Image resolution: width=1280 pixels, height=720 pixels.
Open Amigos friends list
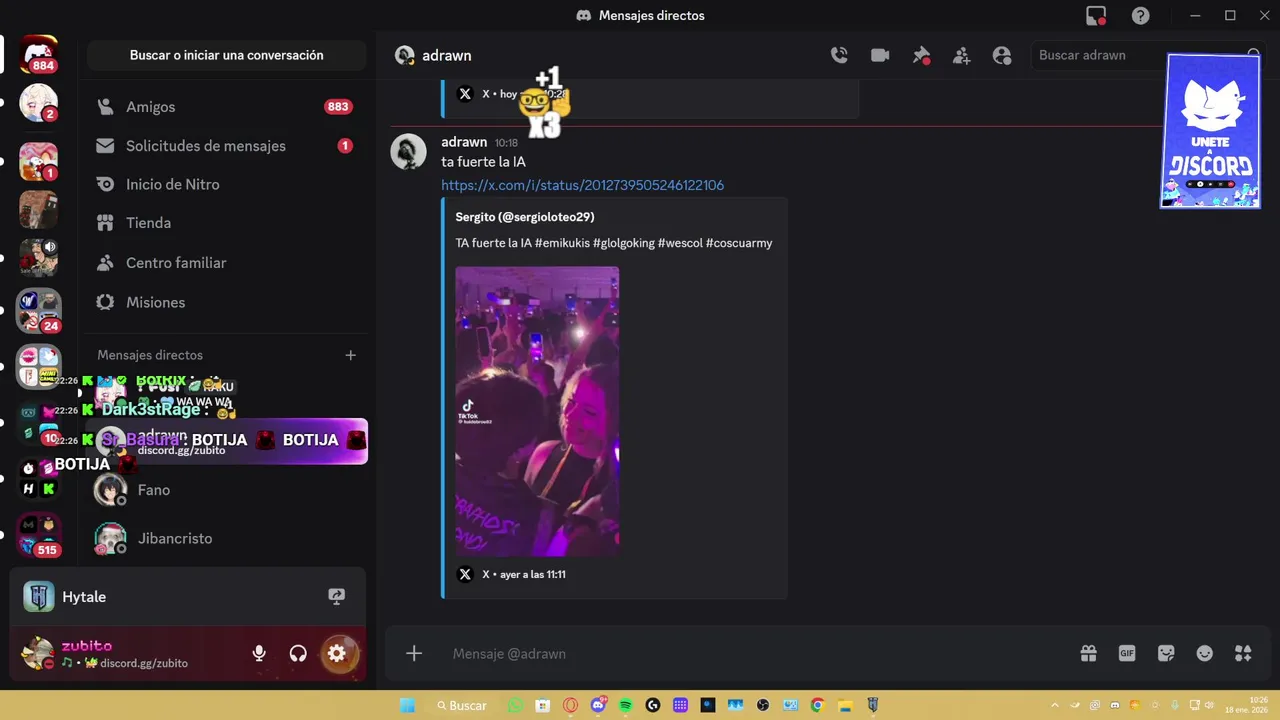226,107
